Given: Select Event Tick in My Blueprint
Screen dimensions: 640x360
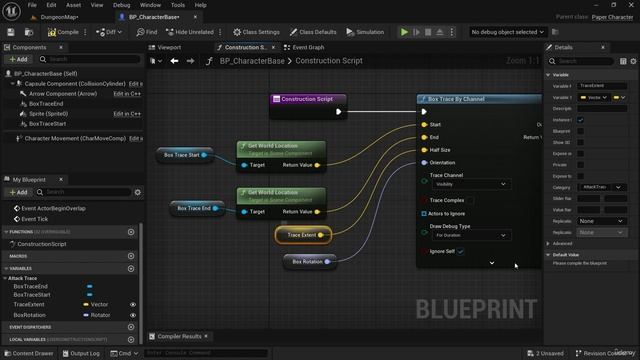Looking at the screenshot, I should pyautogui.click(x=35, y=219).
